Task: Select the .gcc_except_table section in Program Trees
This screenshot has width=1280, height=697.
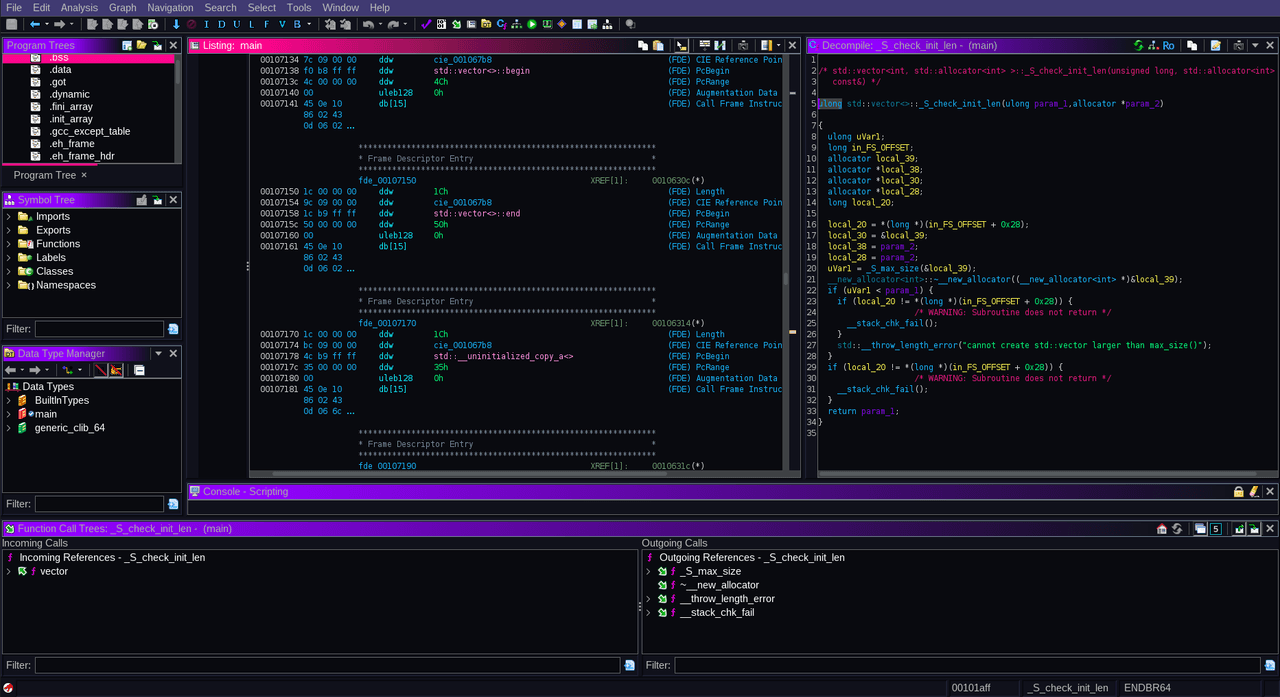Action: click(x=89, y=131)
